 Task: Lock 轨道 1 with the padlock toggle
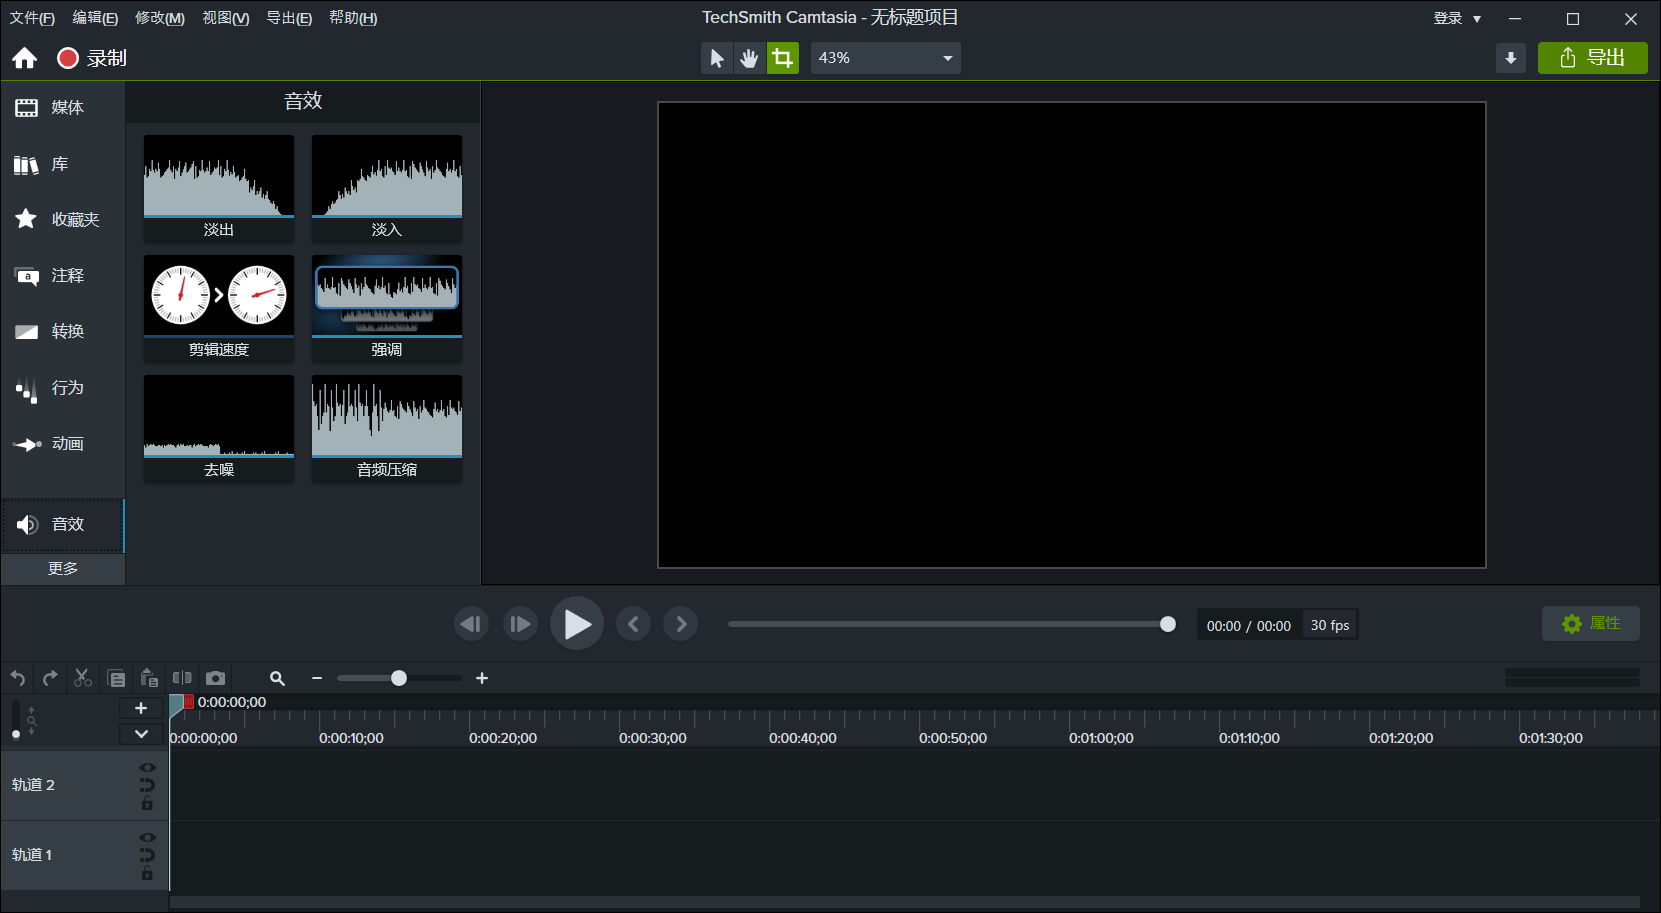click(147, 873)
